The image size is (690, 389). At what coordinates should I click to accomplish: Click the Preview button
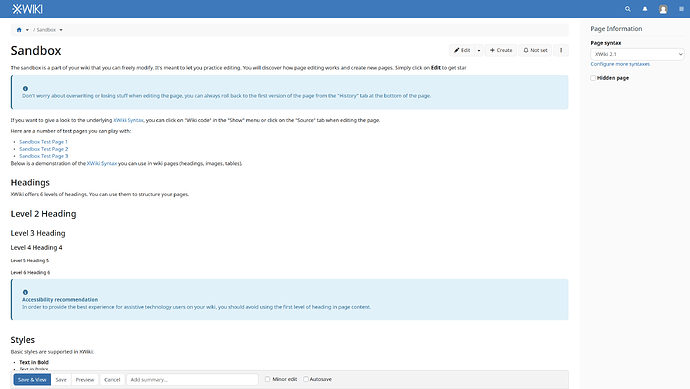tap(84, 379)
